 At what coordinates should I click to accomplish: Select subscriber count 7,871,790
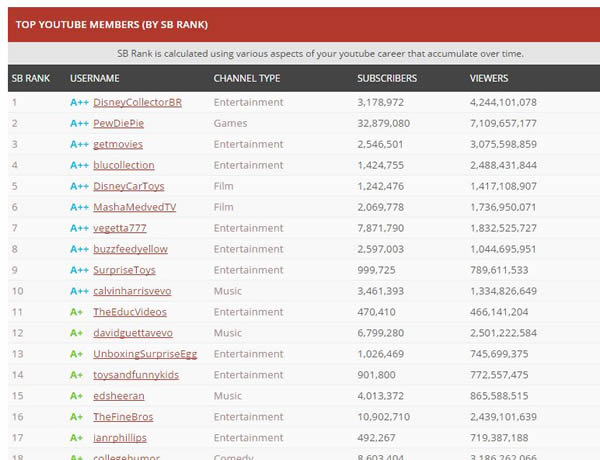pos(380,228)
